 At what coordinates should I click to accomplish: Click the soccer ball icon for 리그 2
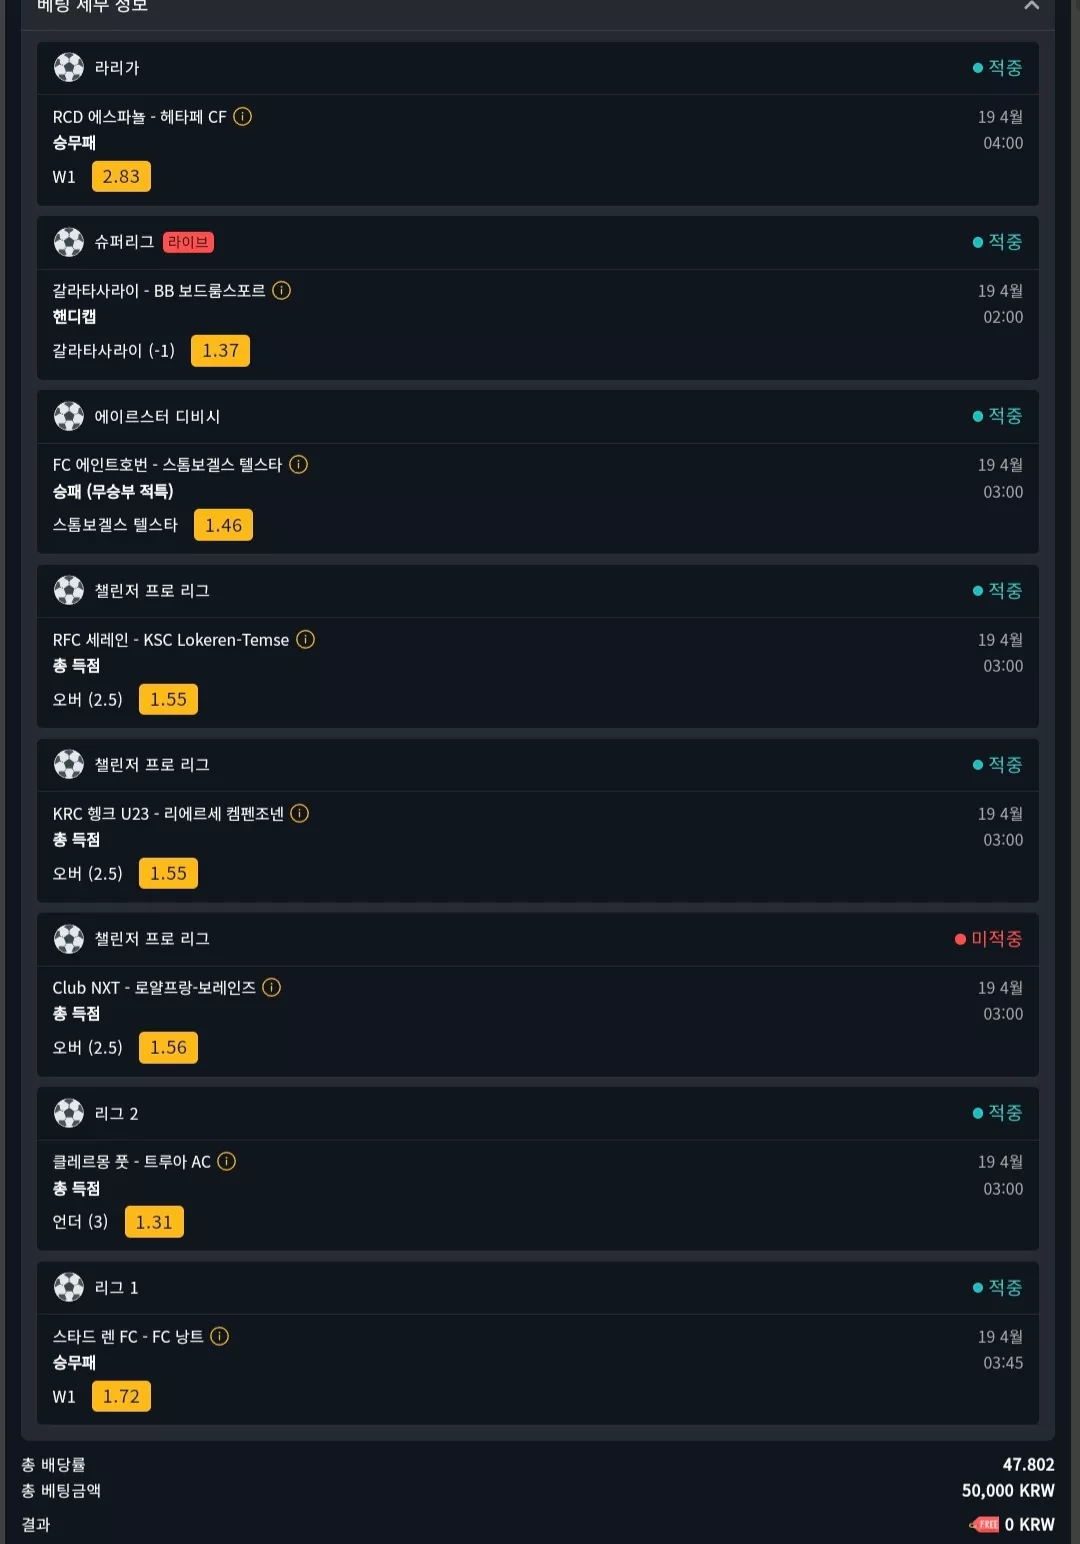tap(69, 1113)
